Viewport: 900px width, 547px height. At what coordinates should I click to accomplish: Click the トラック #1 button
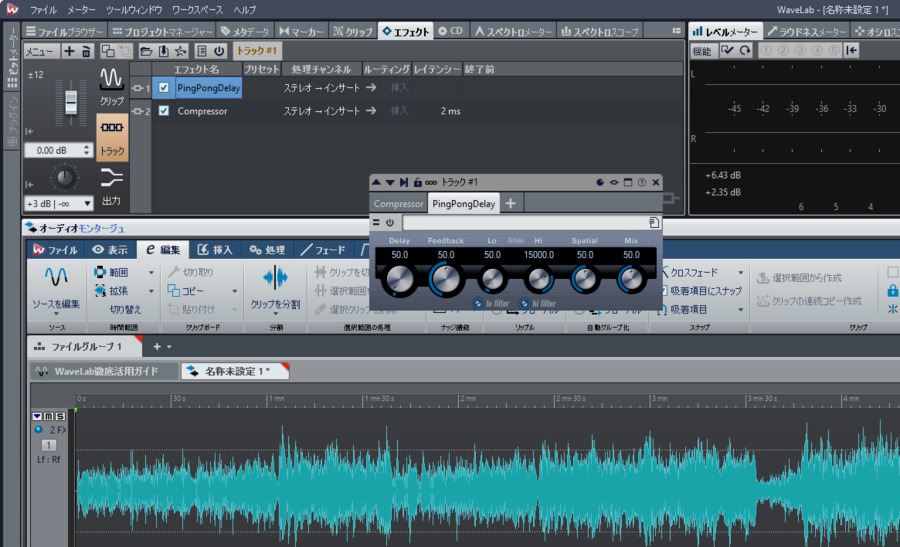click(257, 51)
